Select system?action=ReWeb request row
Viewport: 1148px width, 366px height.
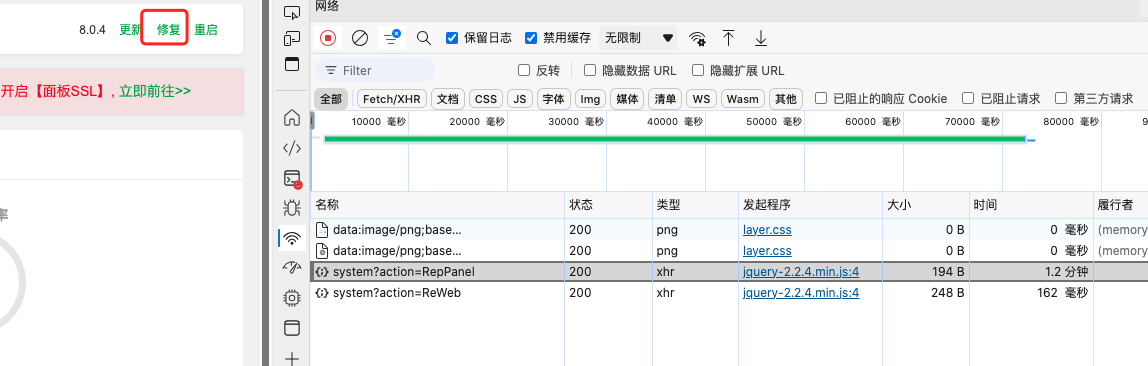pyautogui.click(x=729, y=294)
